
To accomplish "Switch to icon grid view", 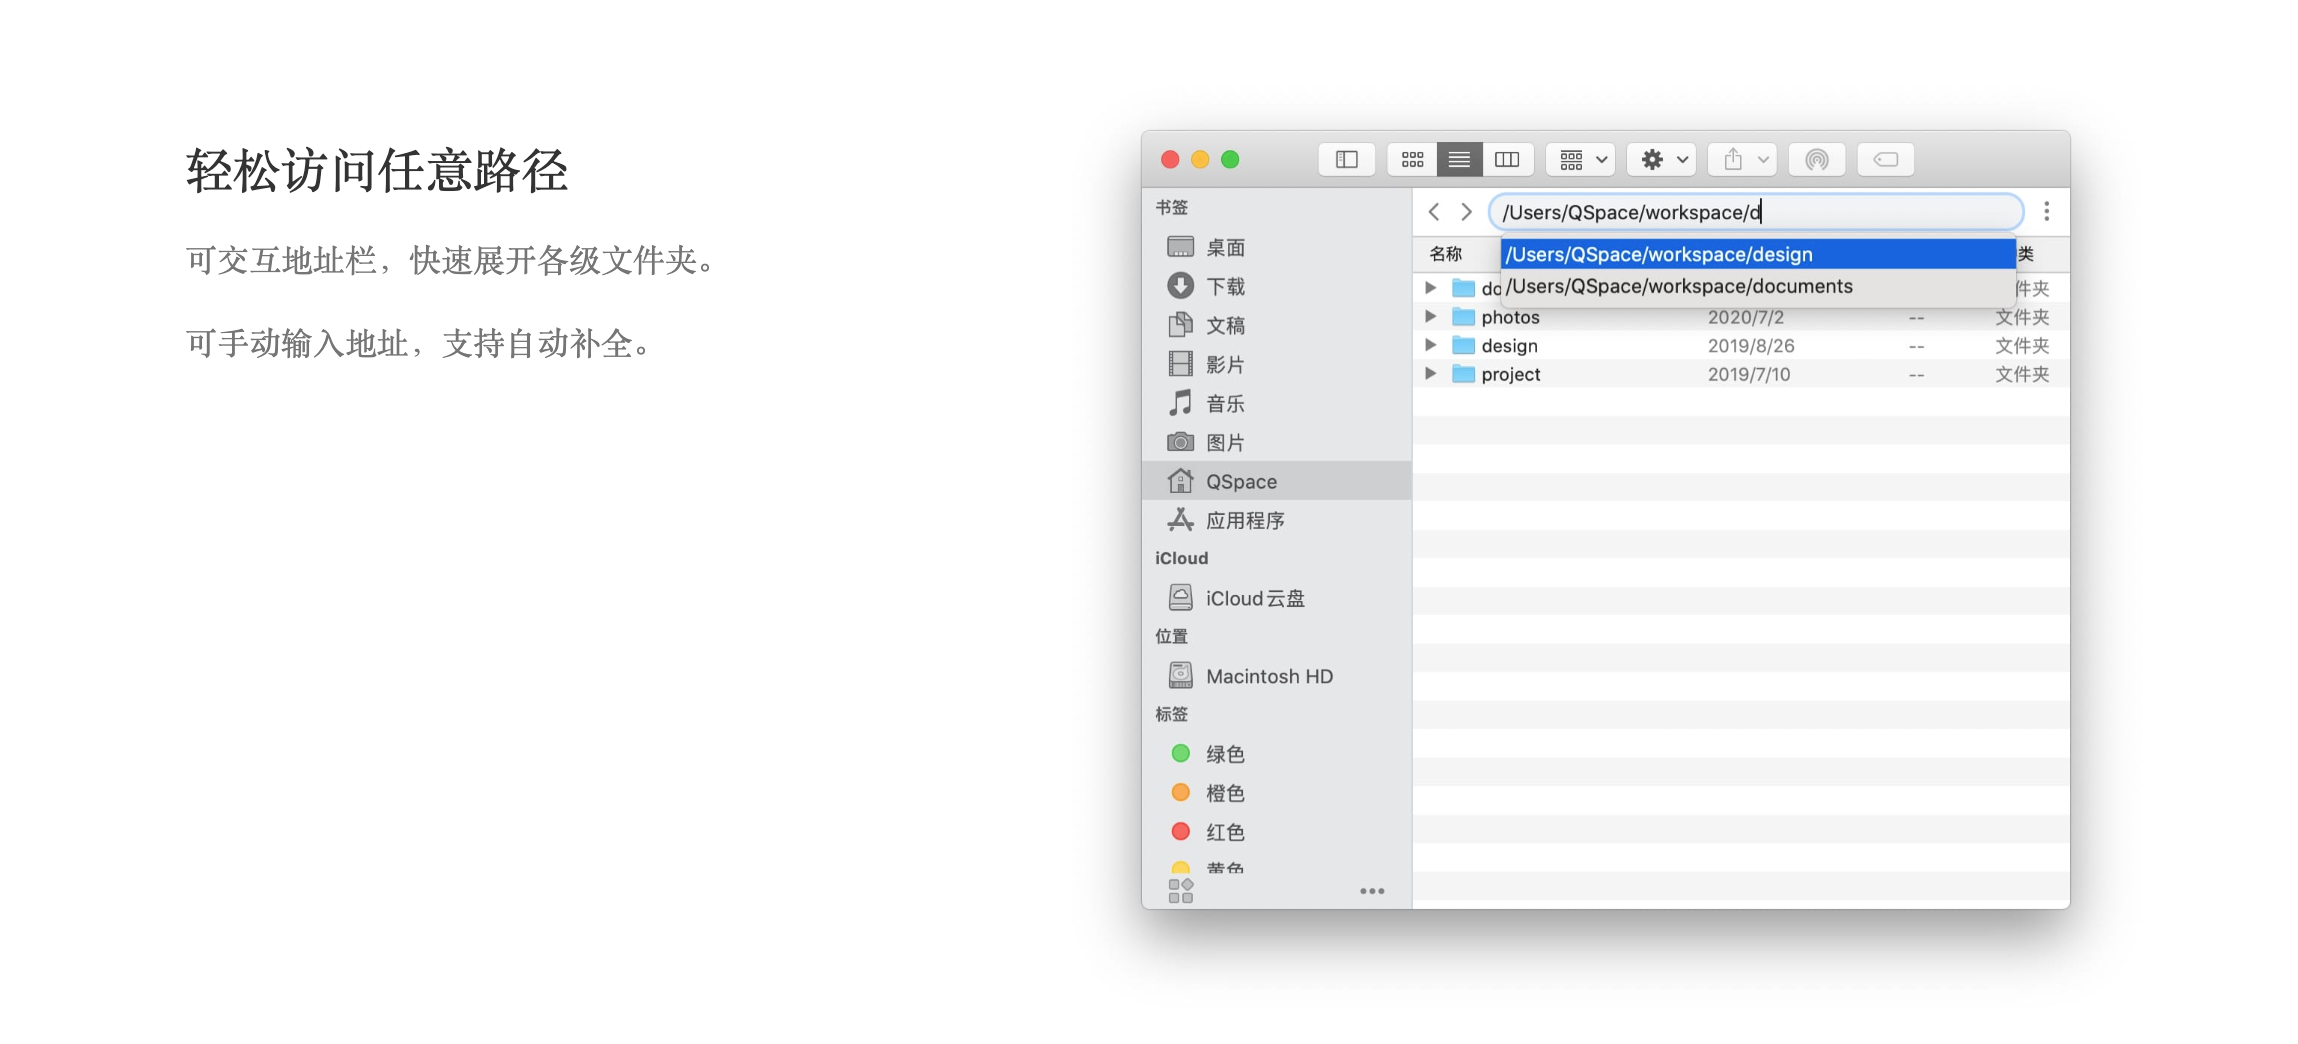I will pos(1412,160).
